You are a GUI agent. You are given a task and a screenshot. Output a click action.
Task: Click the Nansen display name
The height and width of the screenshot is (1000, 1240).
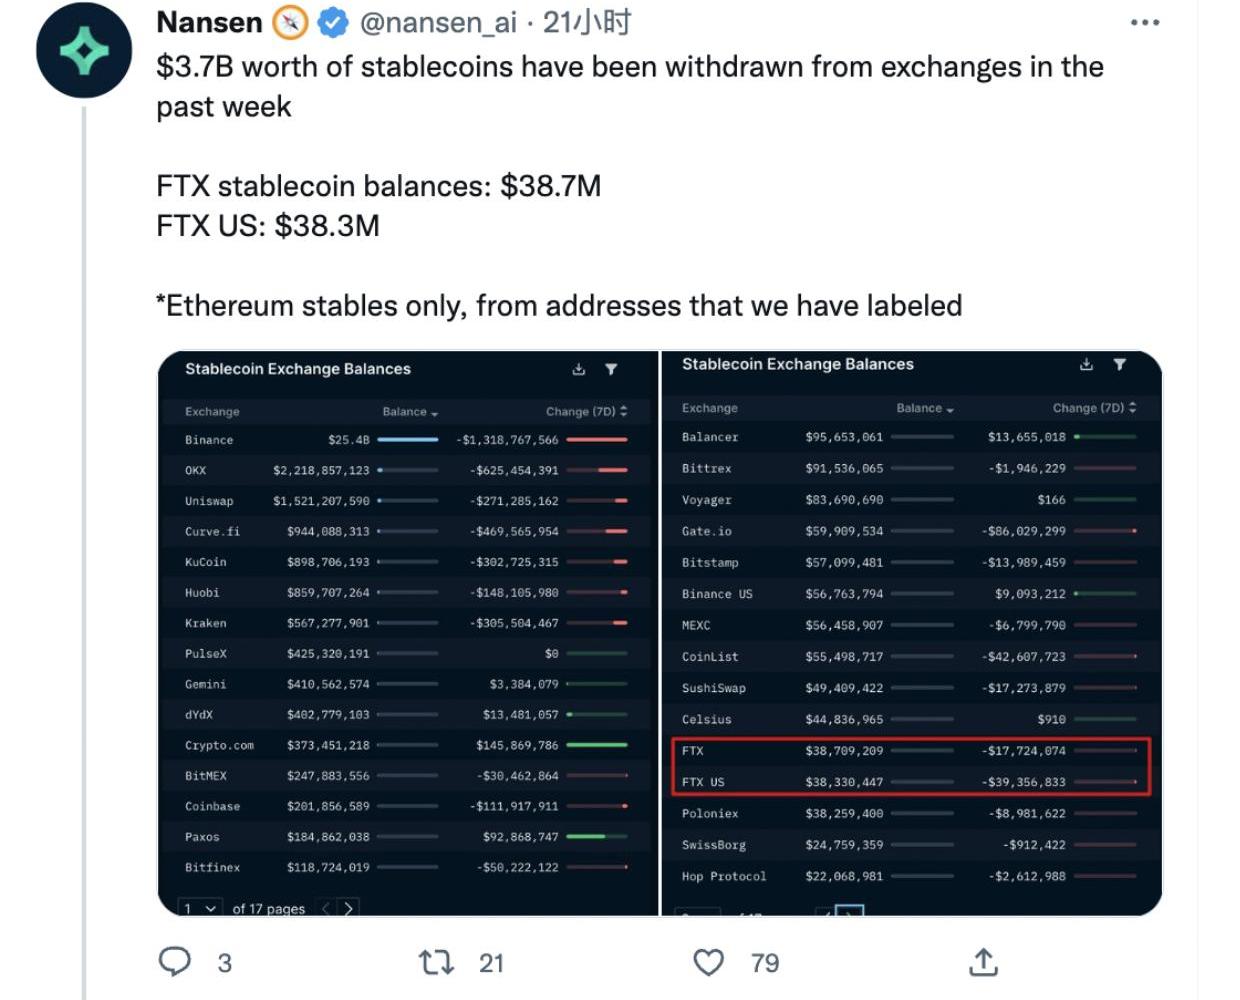click(x=209, y=22)
